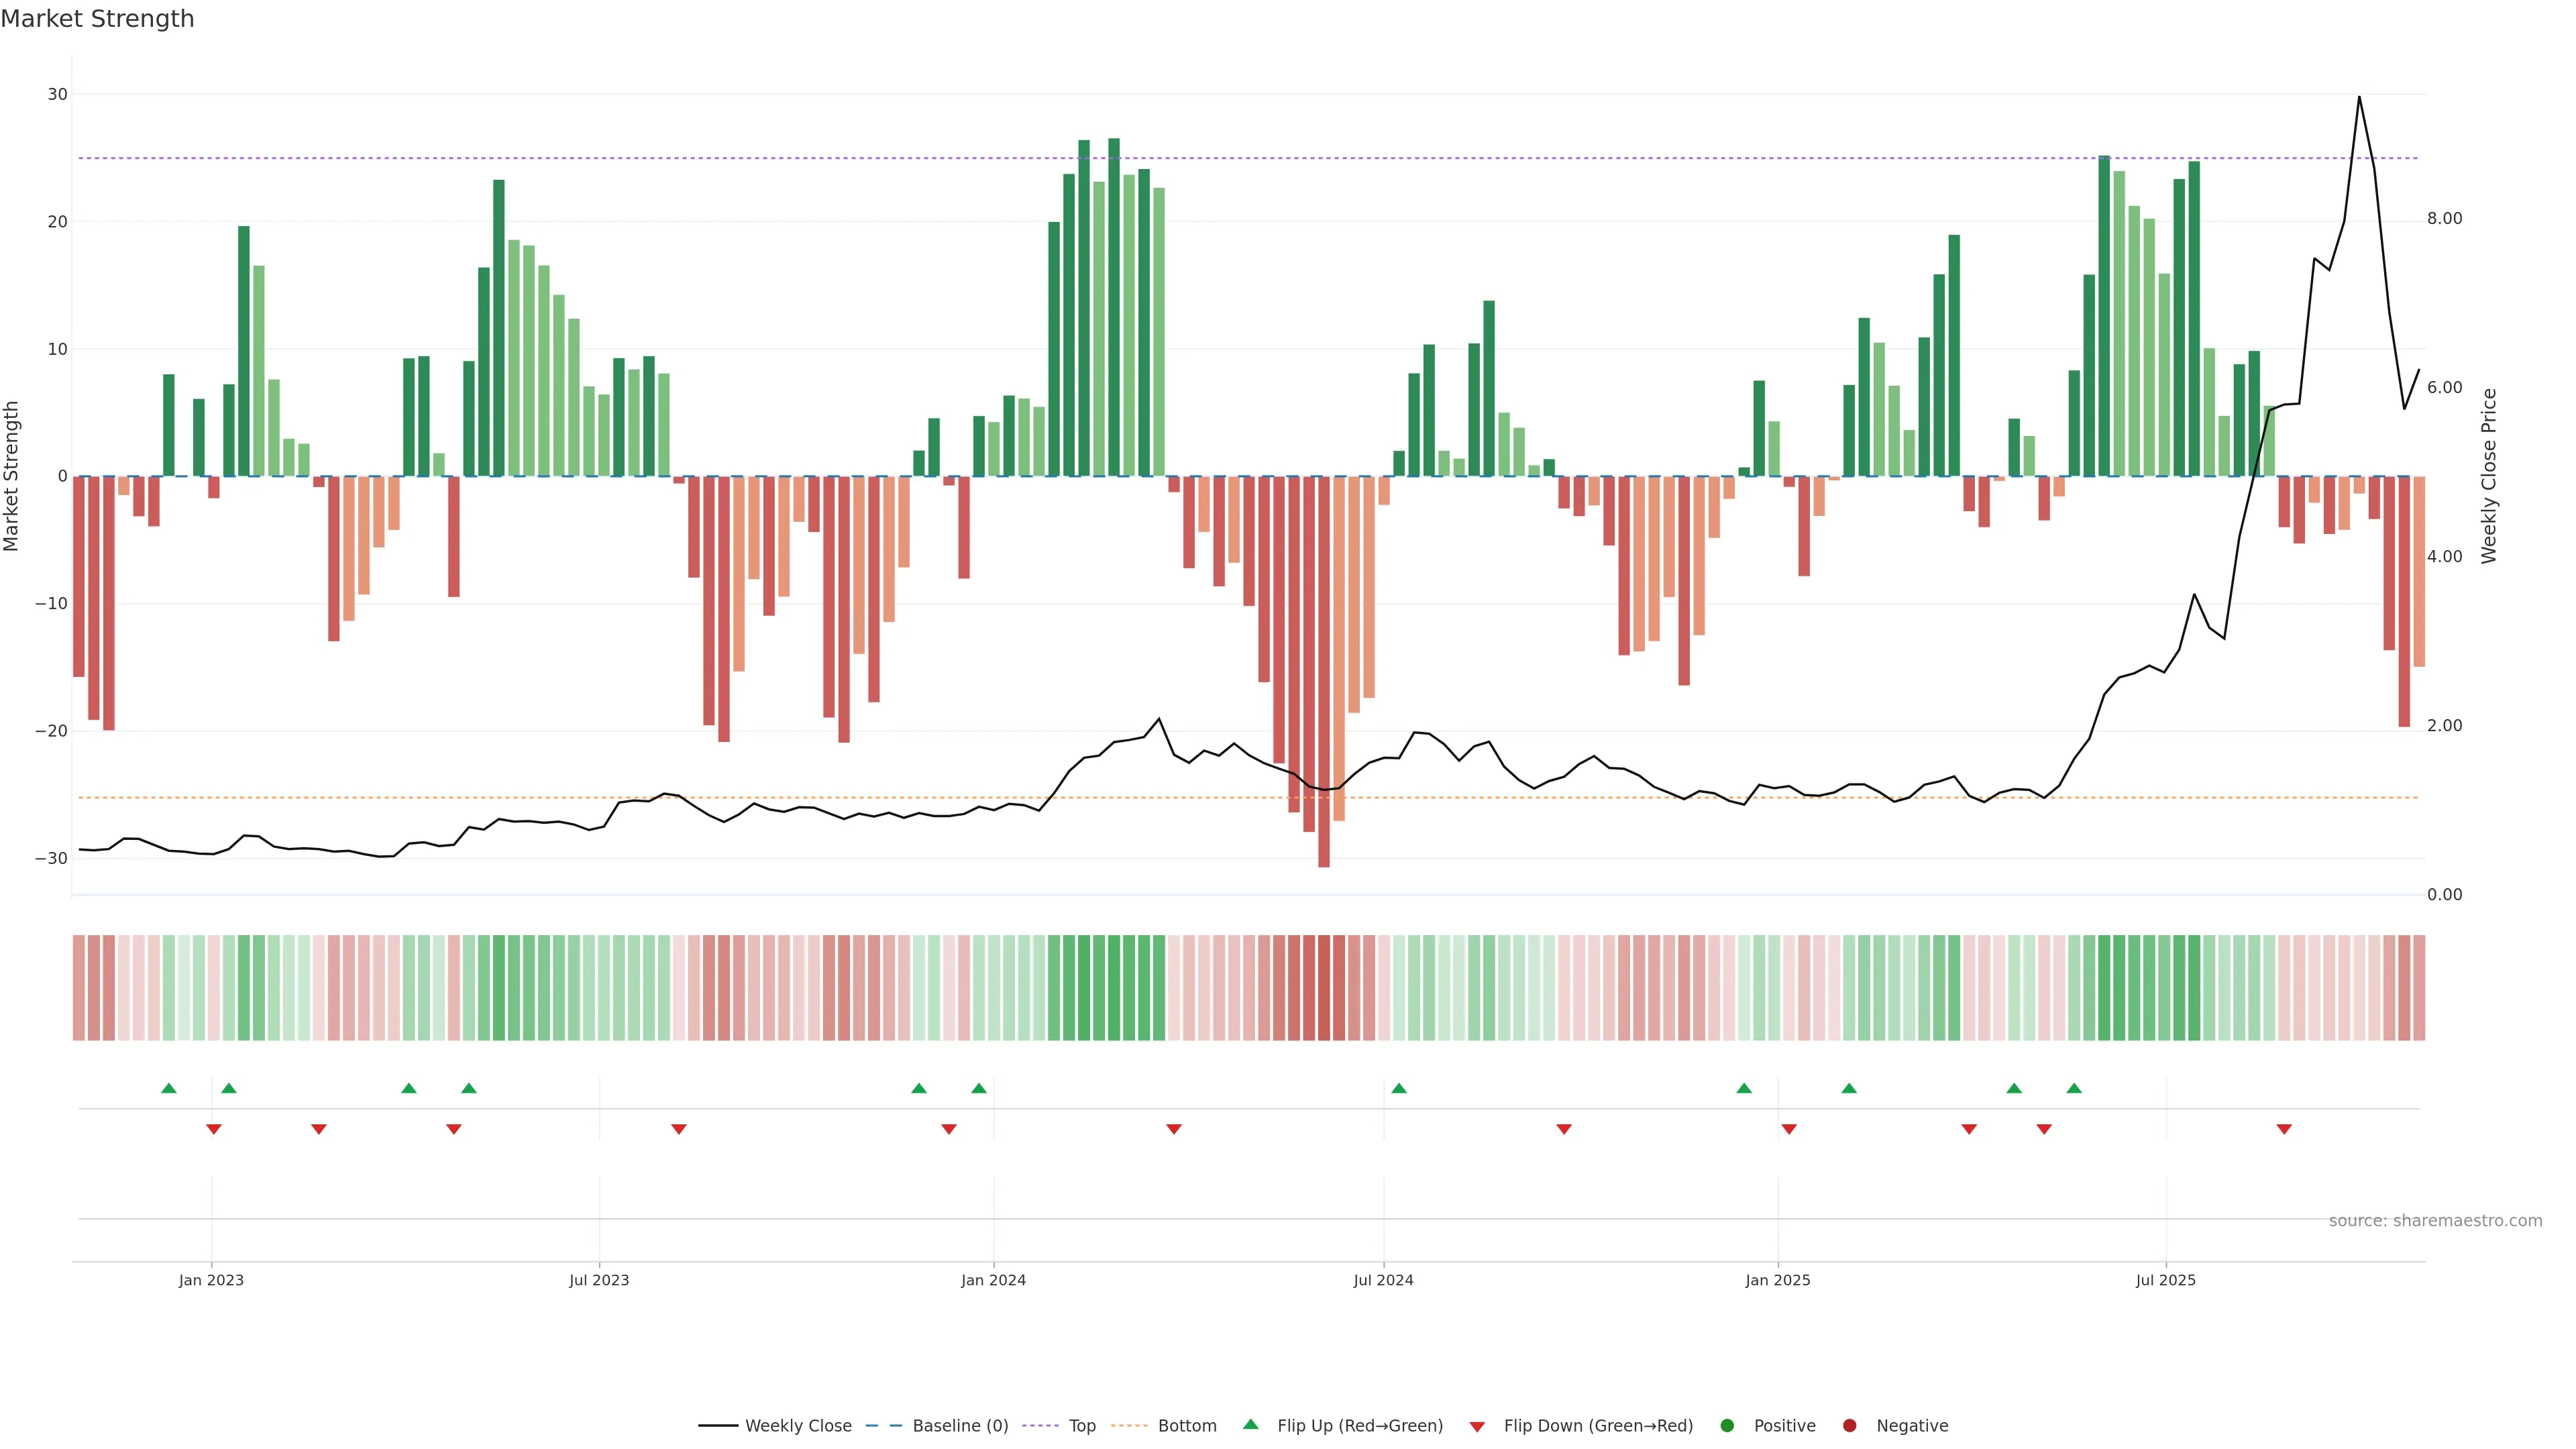Click the first green flip-up triangle marker
This screenshot has width=2576, height=1449.
pos(168,1088)
